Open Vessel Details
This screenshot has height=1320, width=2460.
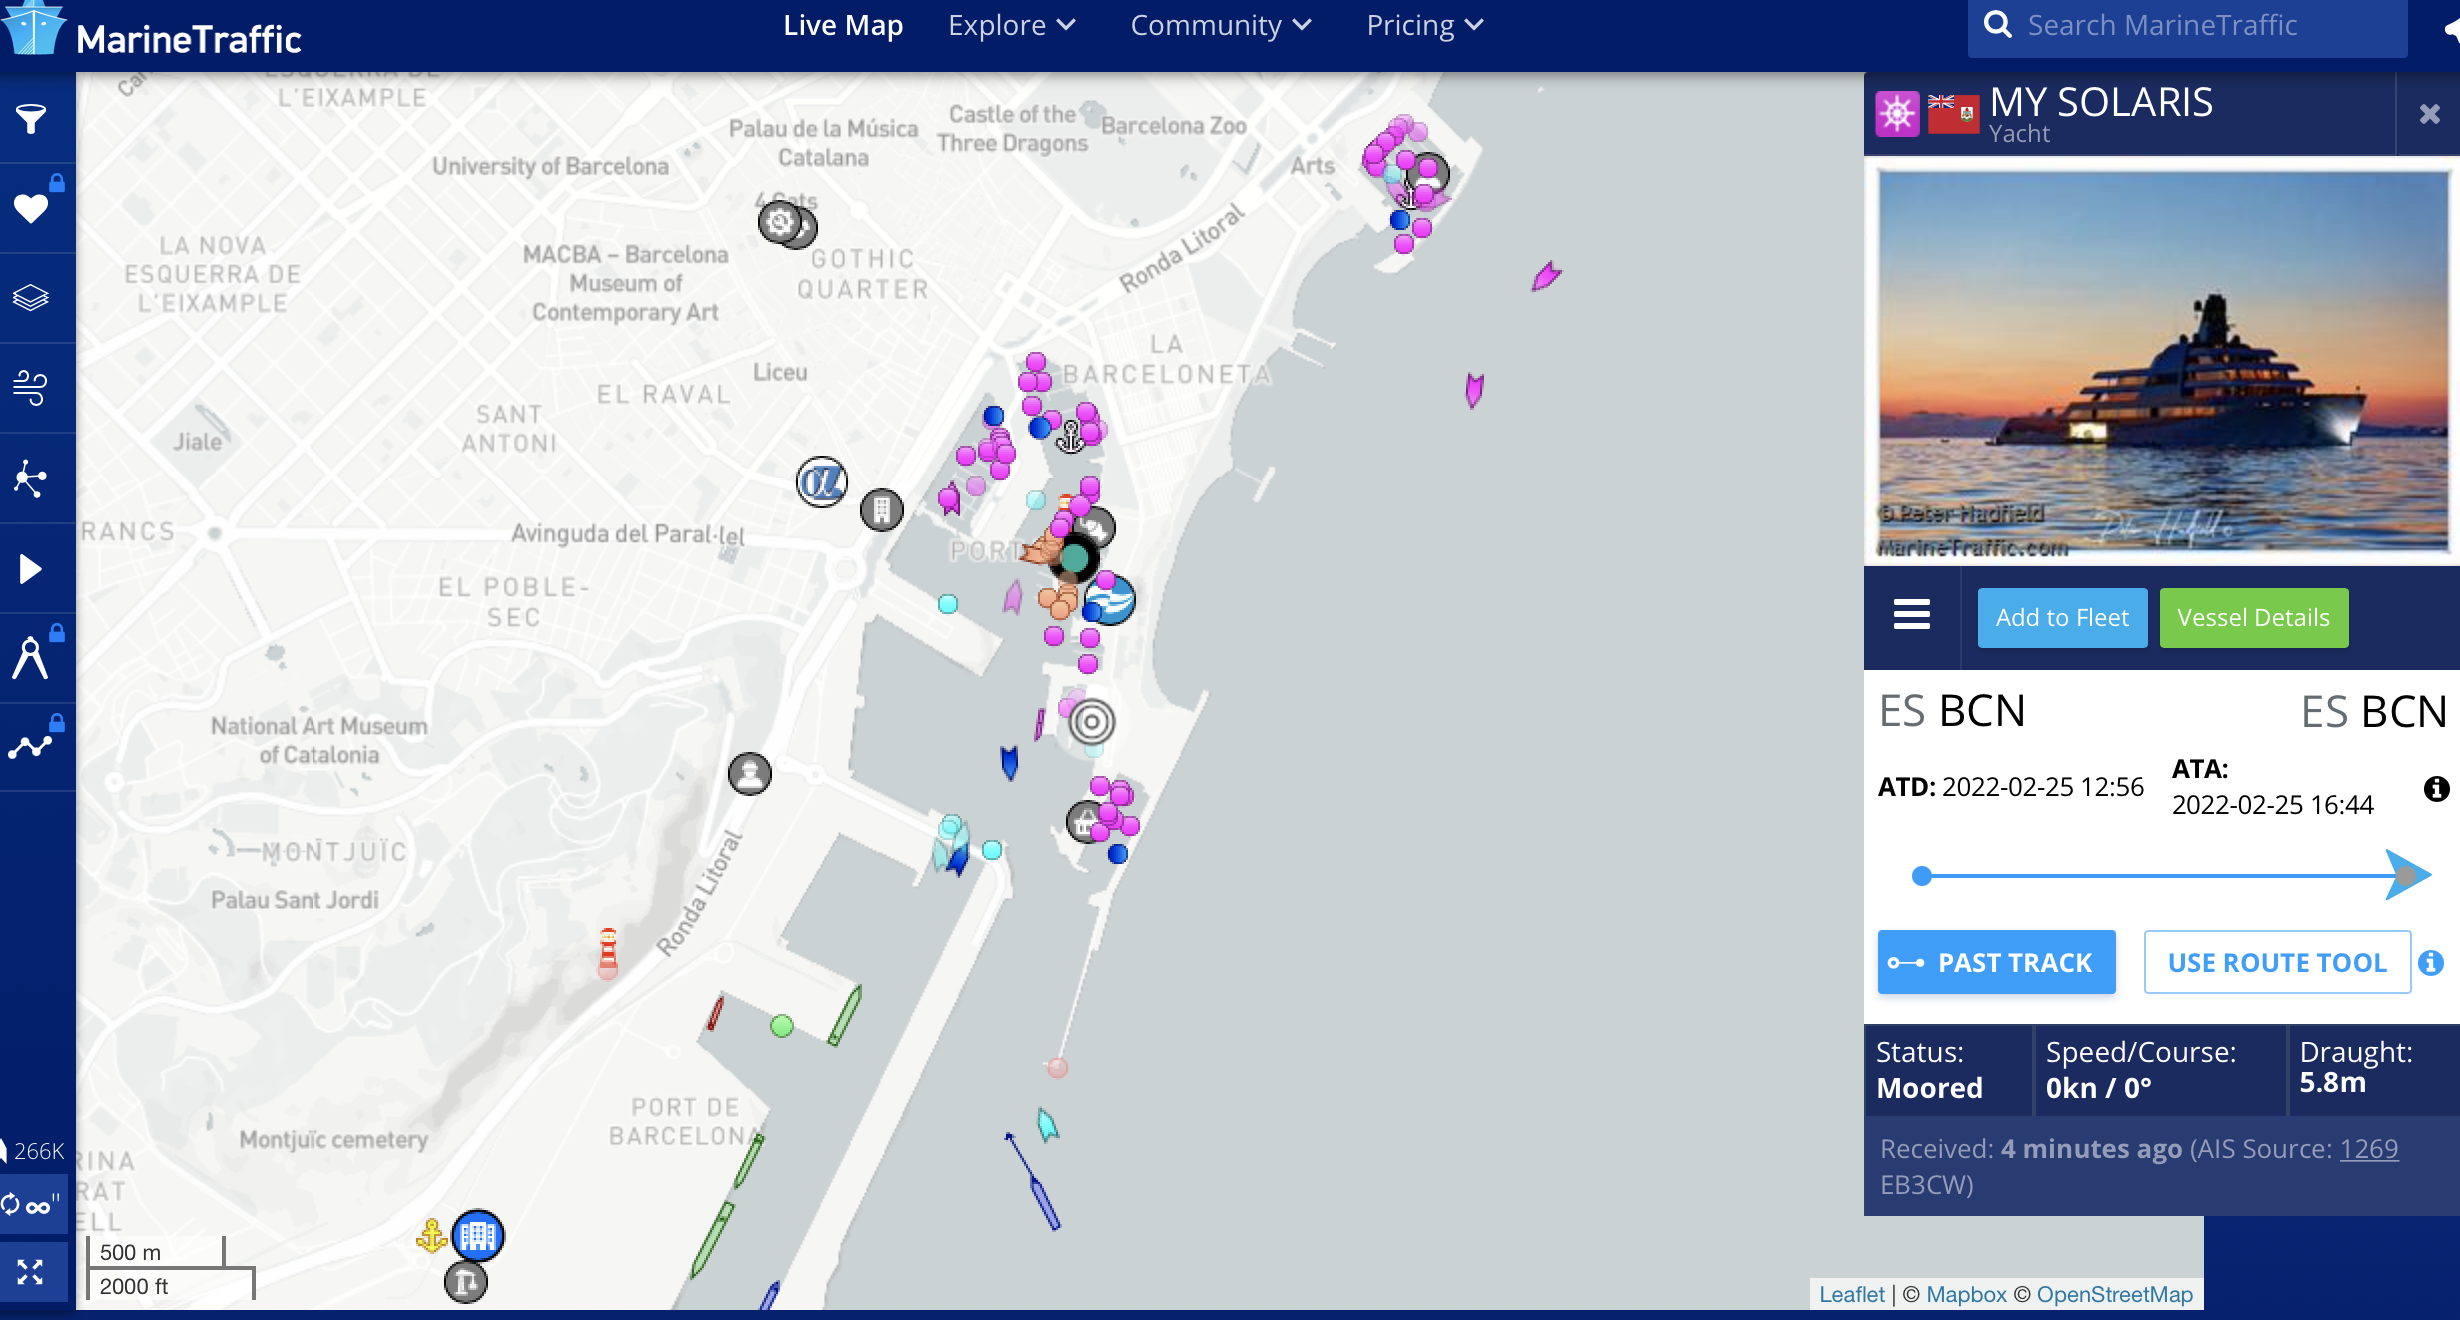click(x=2253, y=618)
